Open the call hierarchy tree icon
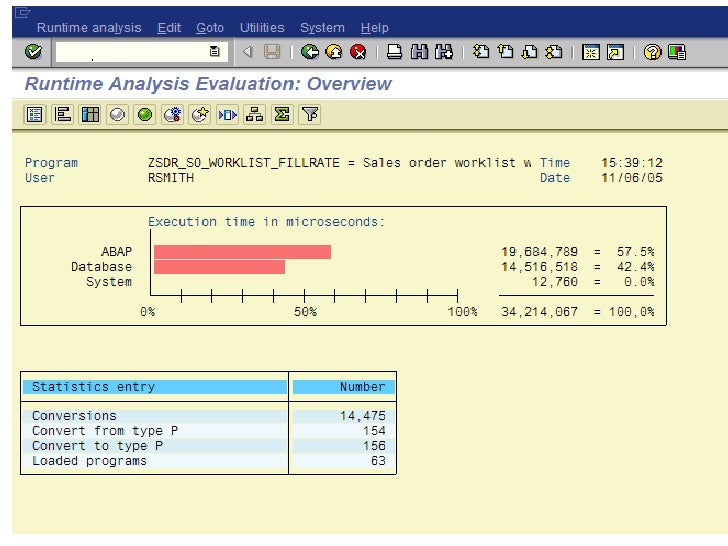This screenshot has width=728, height=546. point(254,114)
